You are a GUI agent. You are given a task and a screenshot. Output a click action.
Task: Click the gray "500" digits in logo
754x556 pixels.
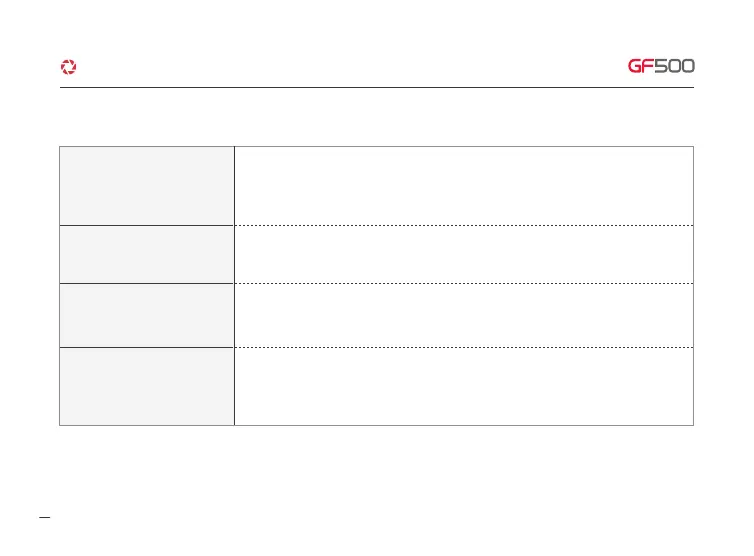point(675,67)
